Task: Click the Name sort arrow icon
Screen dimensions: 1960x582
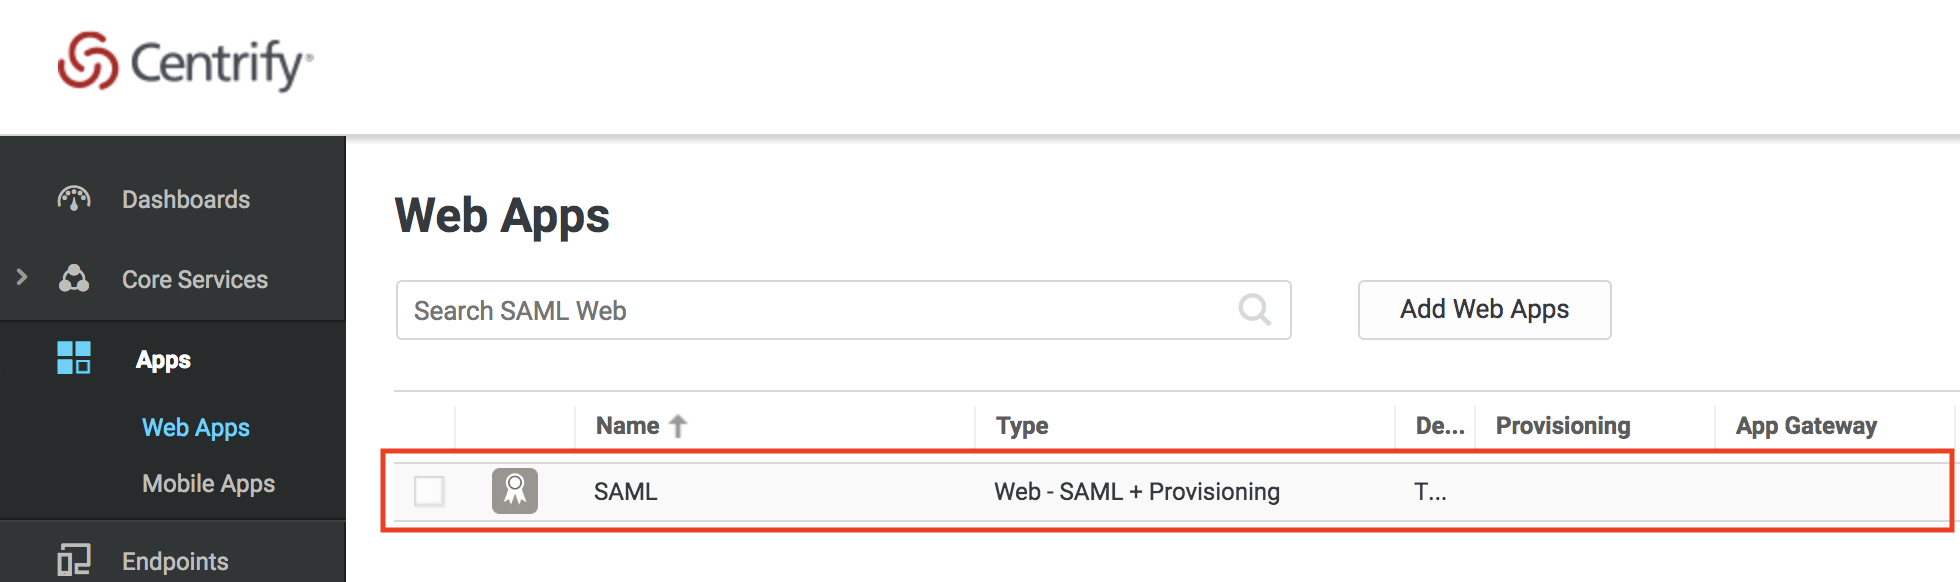Action: [678, 426]
